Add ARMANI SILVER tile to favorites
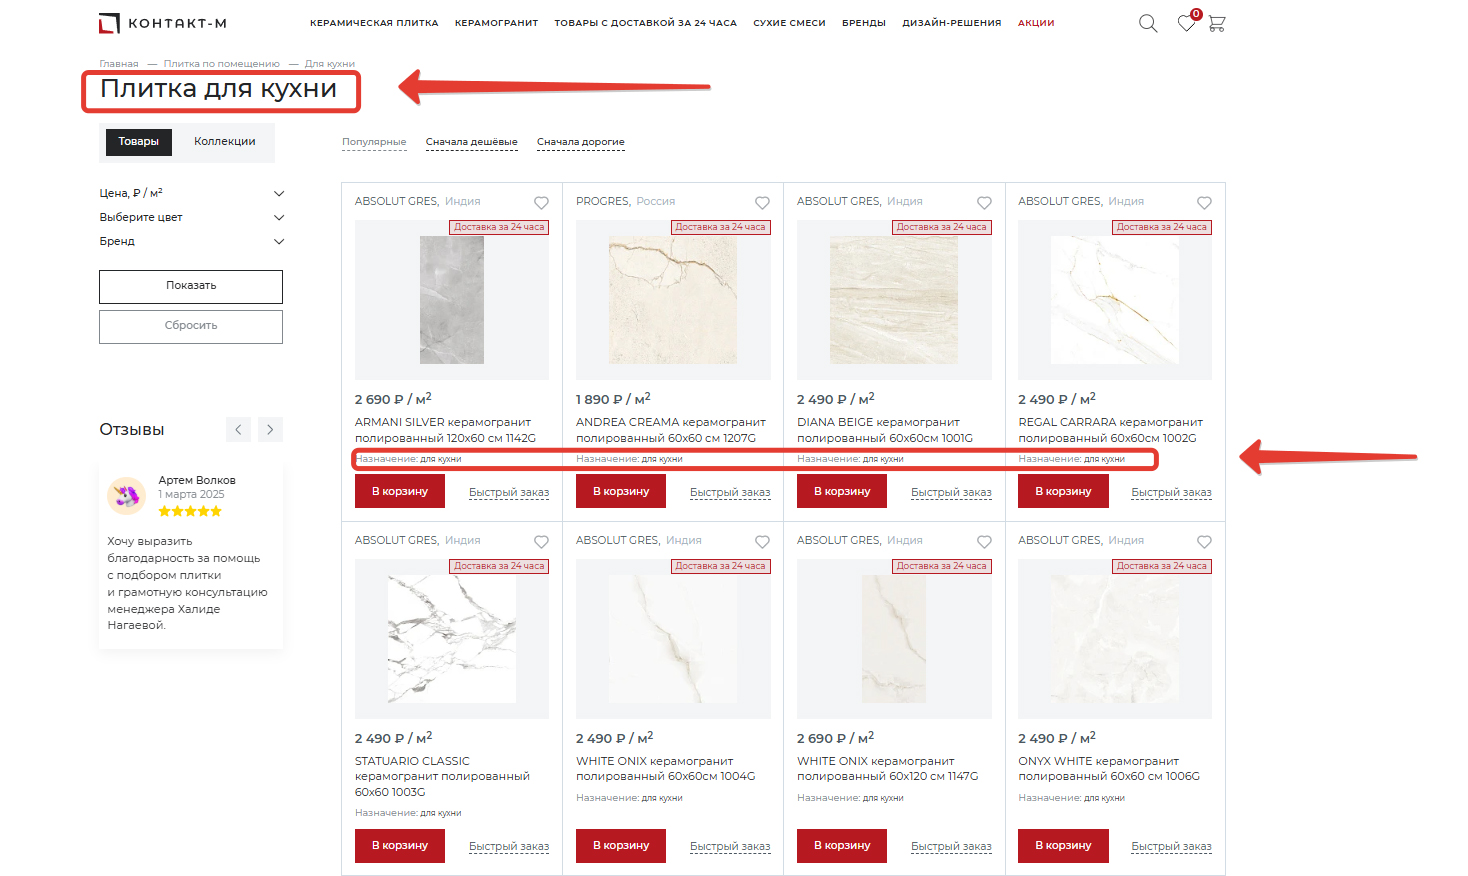The height and width of the screenshot is (876, 1468). click(x=541, y=203)
